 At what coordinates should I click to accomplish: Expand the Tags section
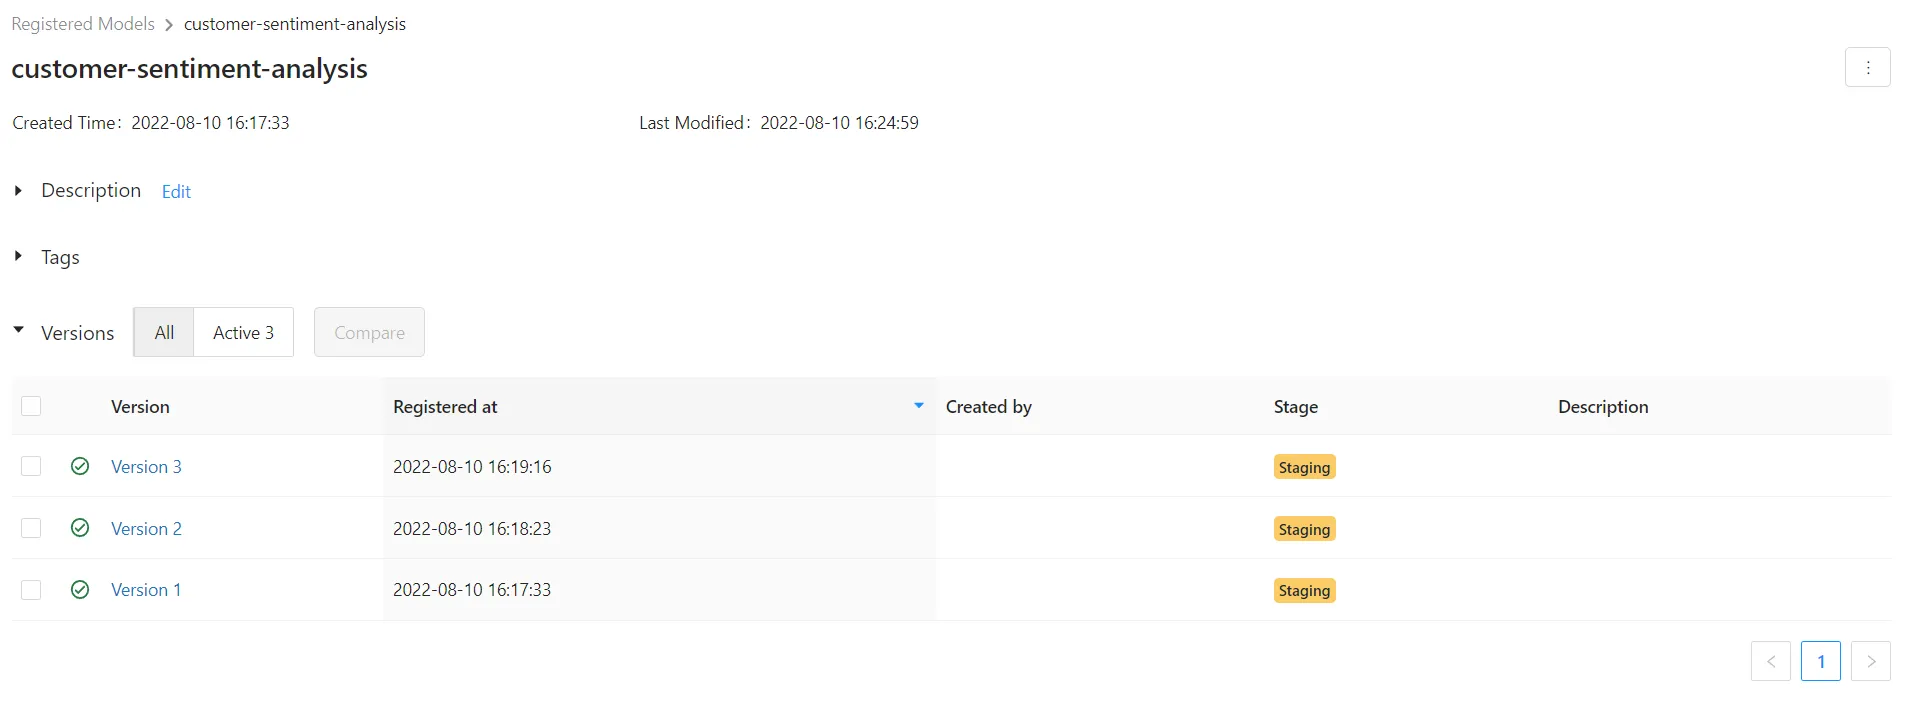coord(18,256)
